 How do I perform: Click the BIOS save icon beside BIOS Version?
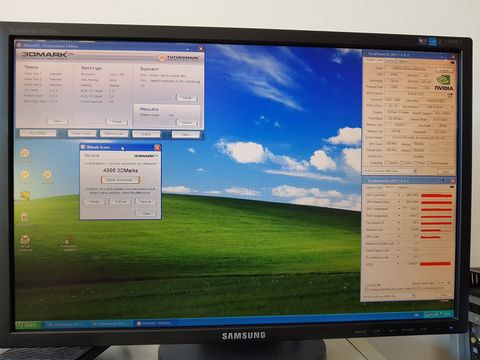[451, 95]
